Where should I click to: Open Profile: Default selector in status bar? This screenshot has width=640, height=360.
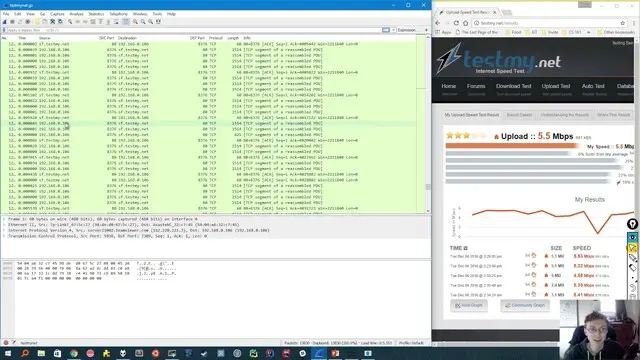point(411,343)
